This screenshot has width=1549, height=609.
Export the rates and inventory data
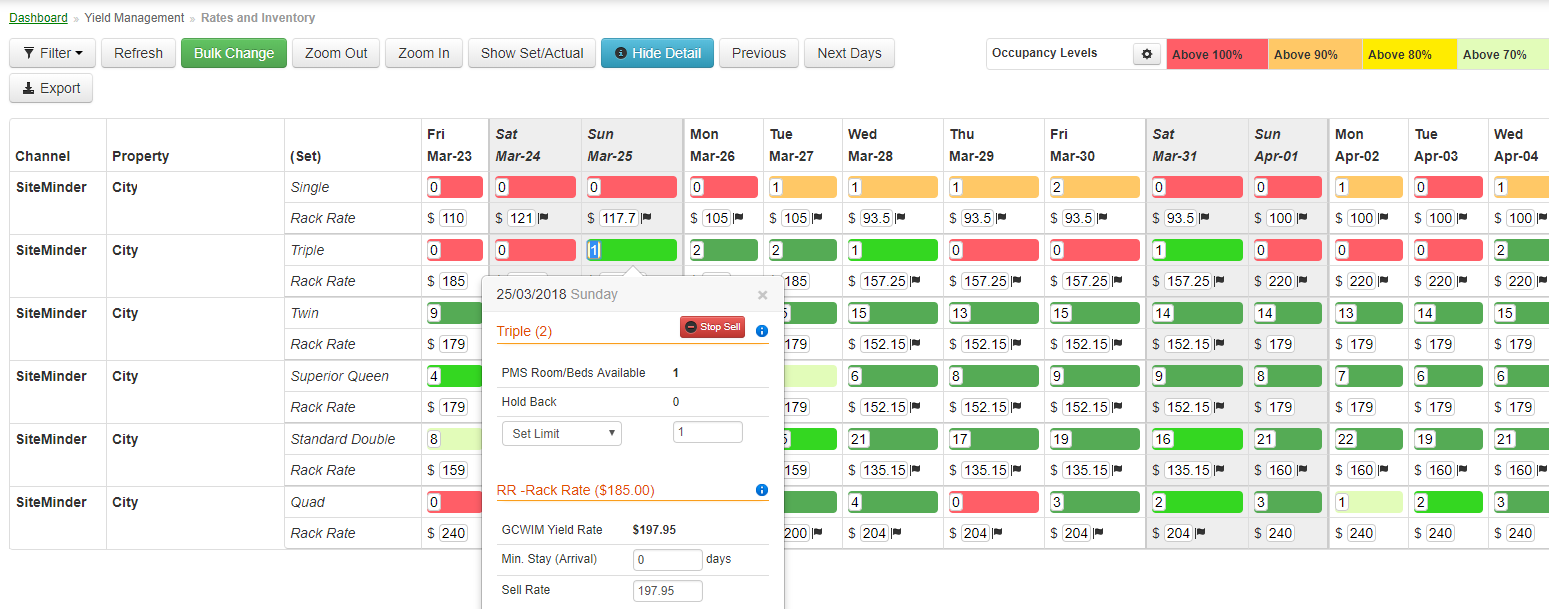(51, 88)
